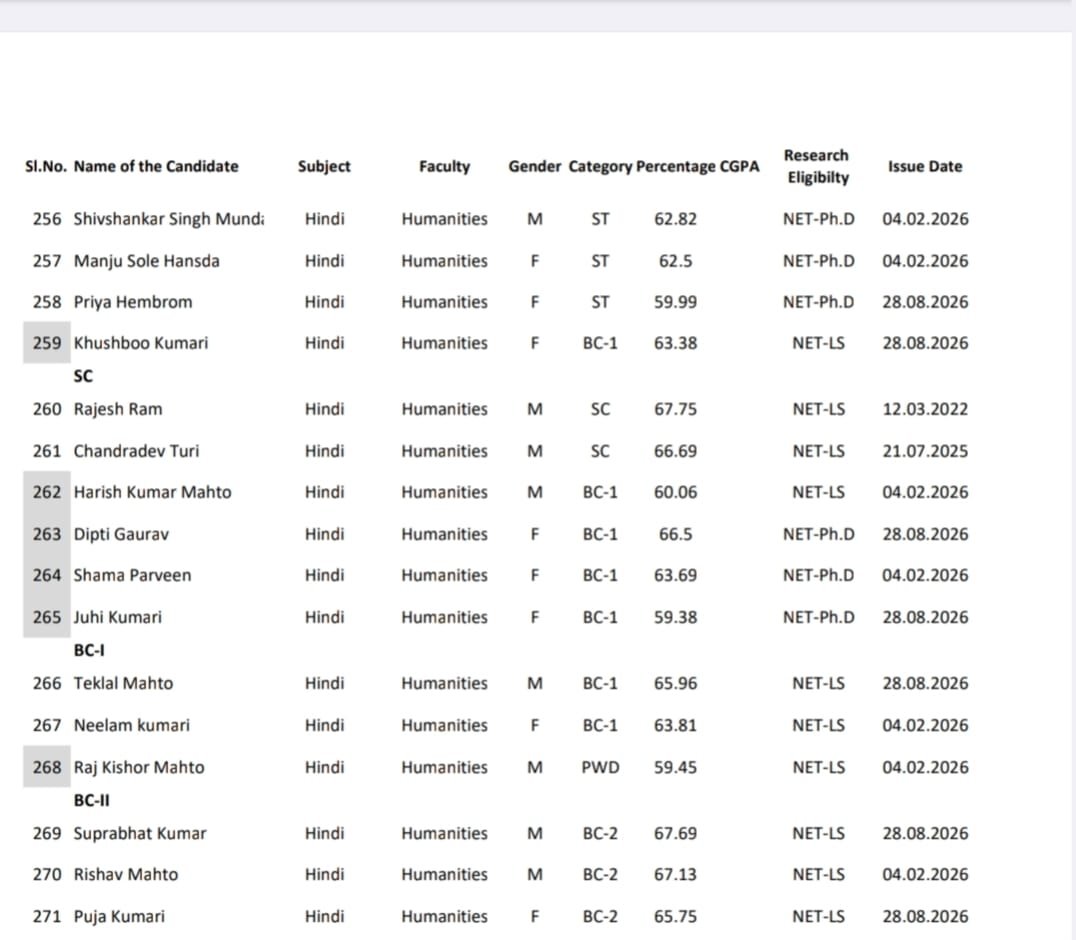Click gender F in Juhi Kumari's row
The height and width of the screenshot is (940, 1076).
535,617
